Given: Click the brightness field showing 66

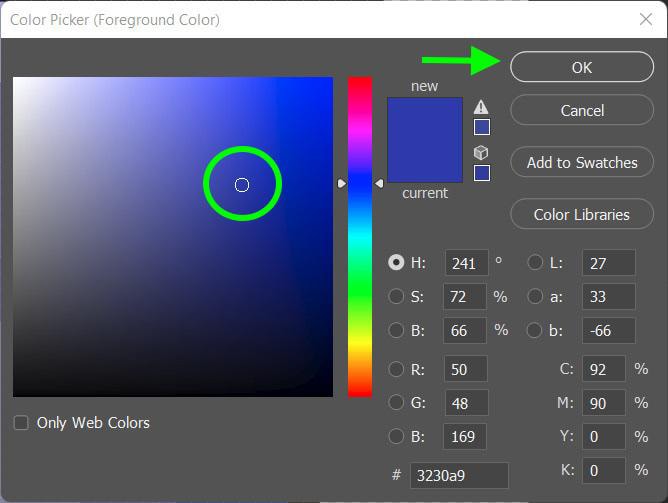Looking at the screenshot, I should (465, 330).
